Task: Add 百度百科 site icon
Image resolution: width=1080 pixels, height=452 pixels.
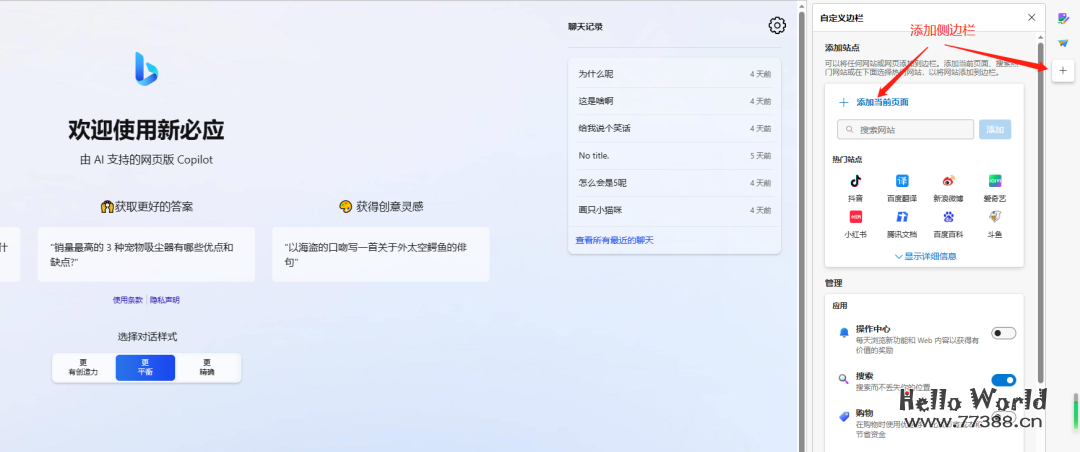Action: (x=948, y=216)
